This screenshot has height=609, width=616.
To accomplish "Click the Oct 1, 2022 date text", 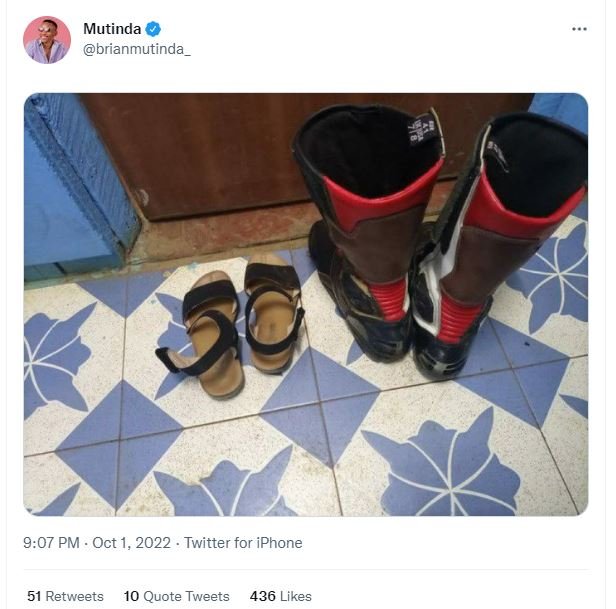I will click(x=132, y=543).
